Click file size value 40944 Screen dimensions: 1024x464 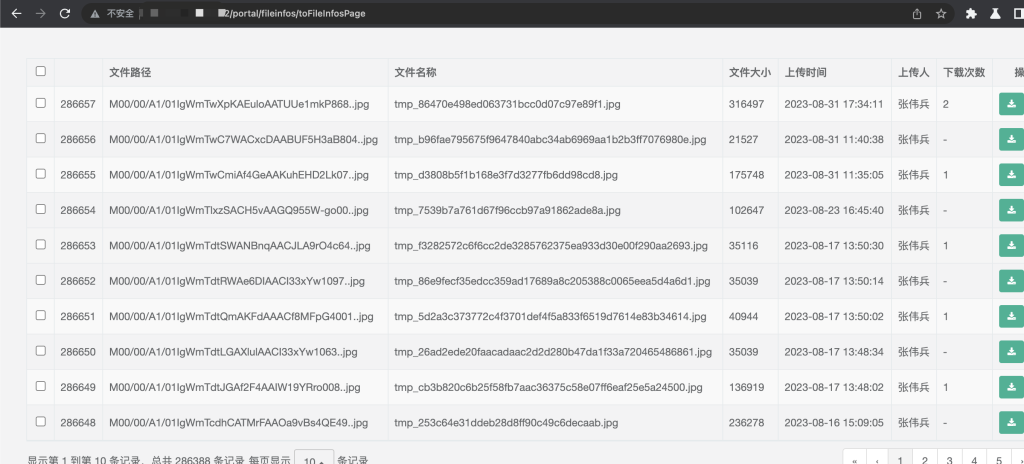point(744,316)
